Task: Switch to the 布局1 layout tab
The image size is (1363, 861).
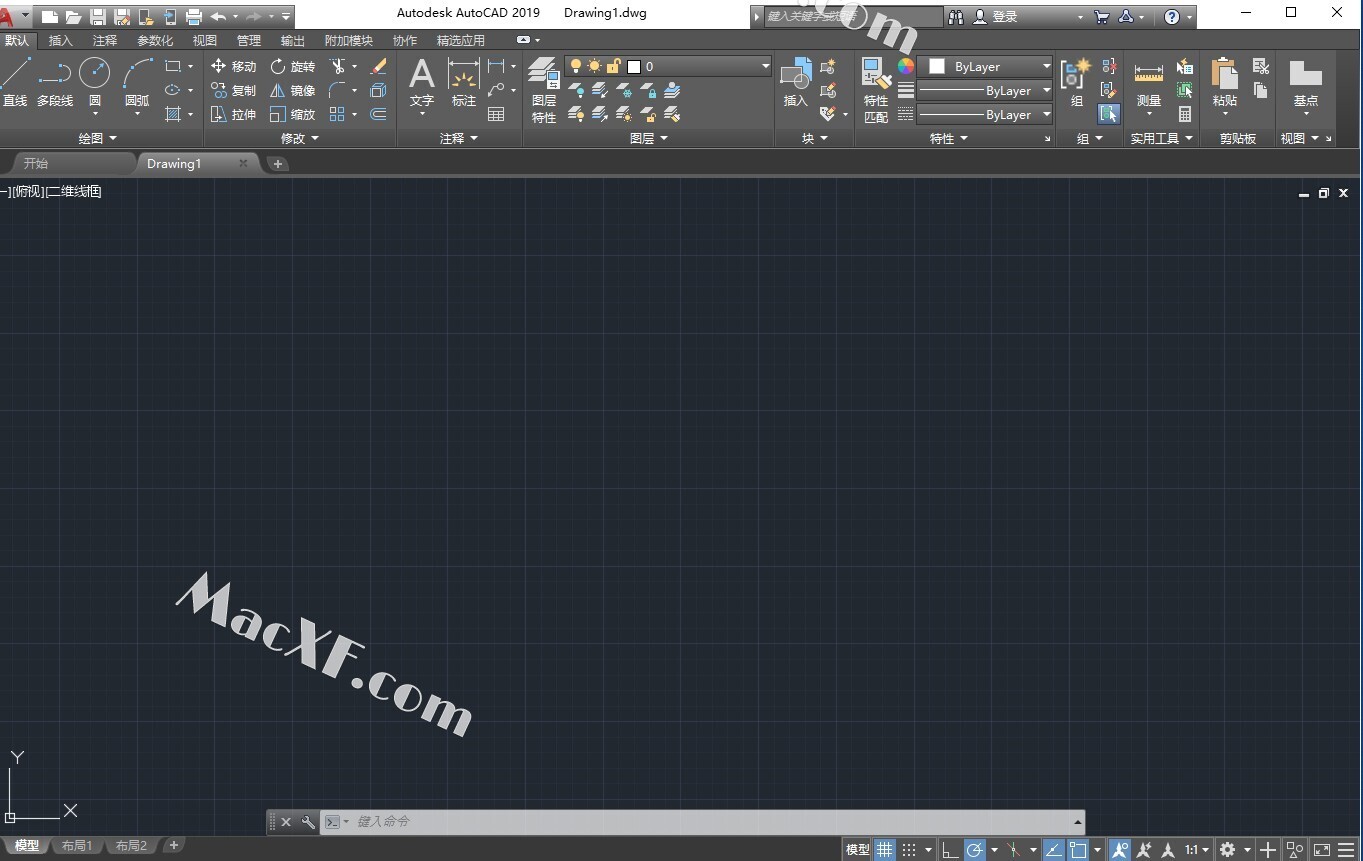Action: tap(77, 846)
